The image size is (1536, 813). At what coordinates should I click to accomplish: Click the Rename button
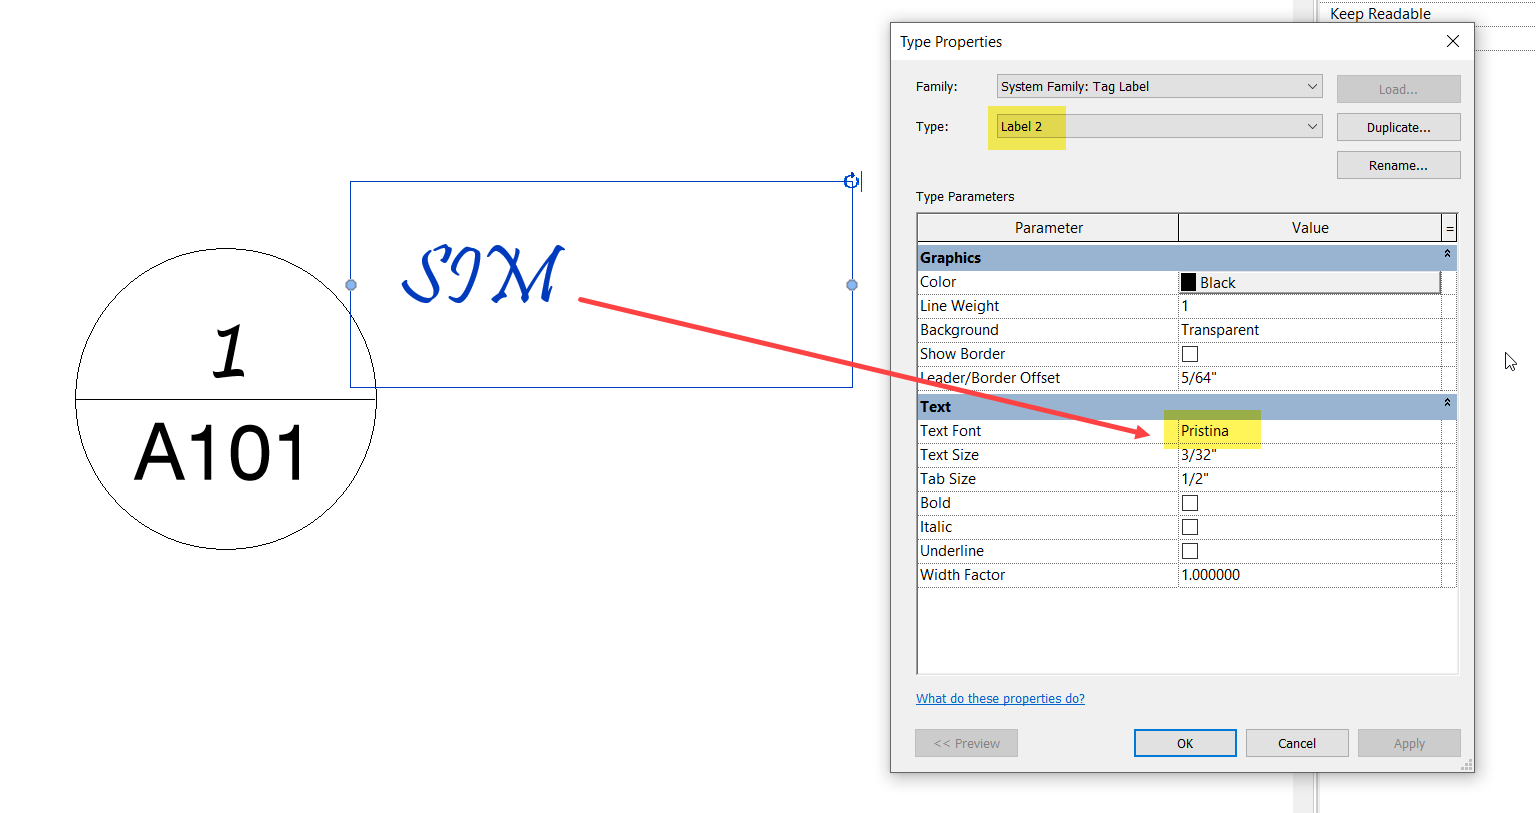[1398, 164]
